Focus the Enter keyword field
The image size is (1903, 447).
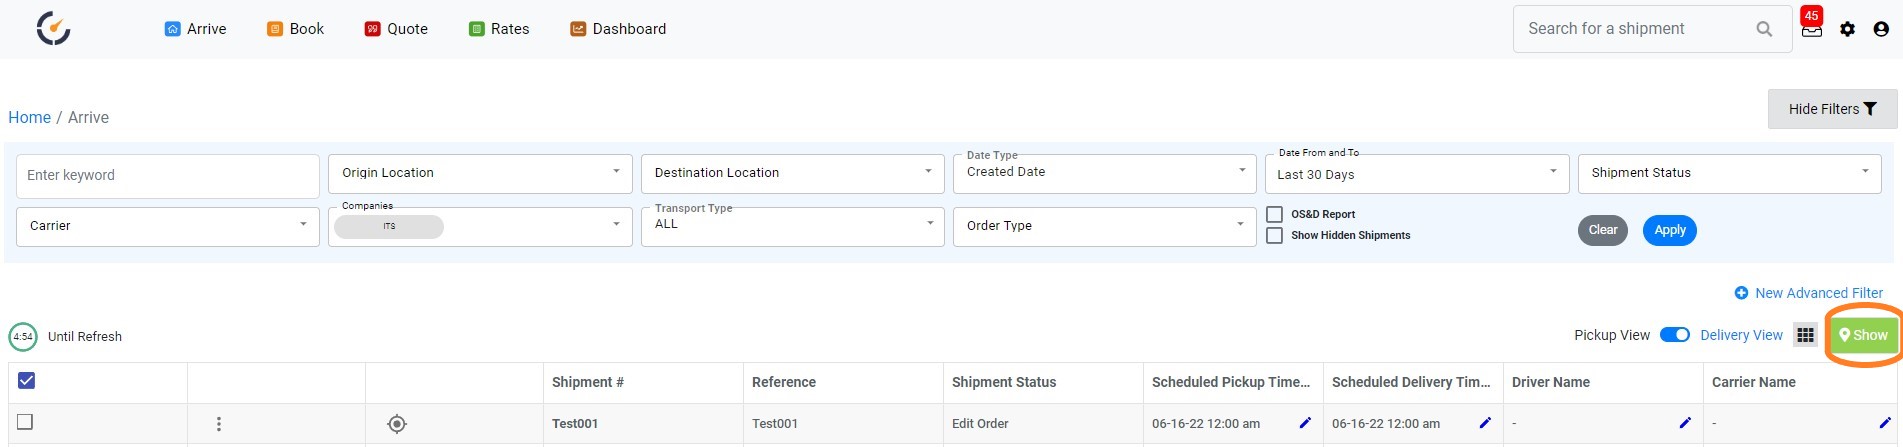pyautogui.click(x=168, y=175)
